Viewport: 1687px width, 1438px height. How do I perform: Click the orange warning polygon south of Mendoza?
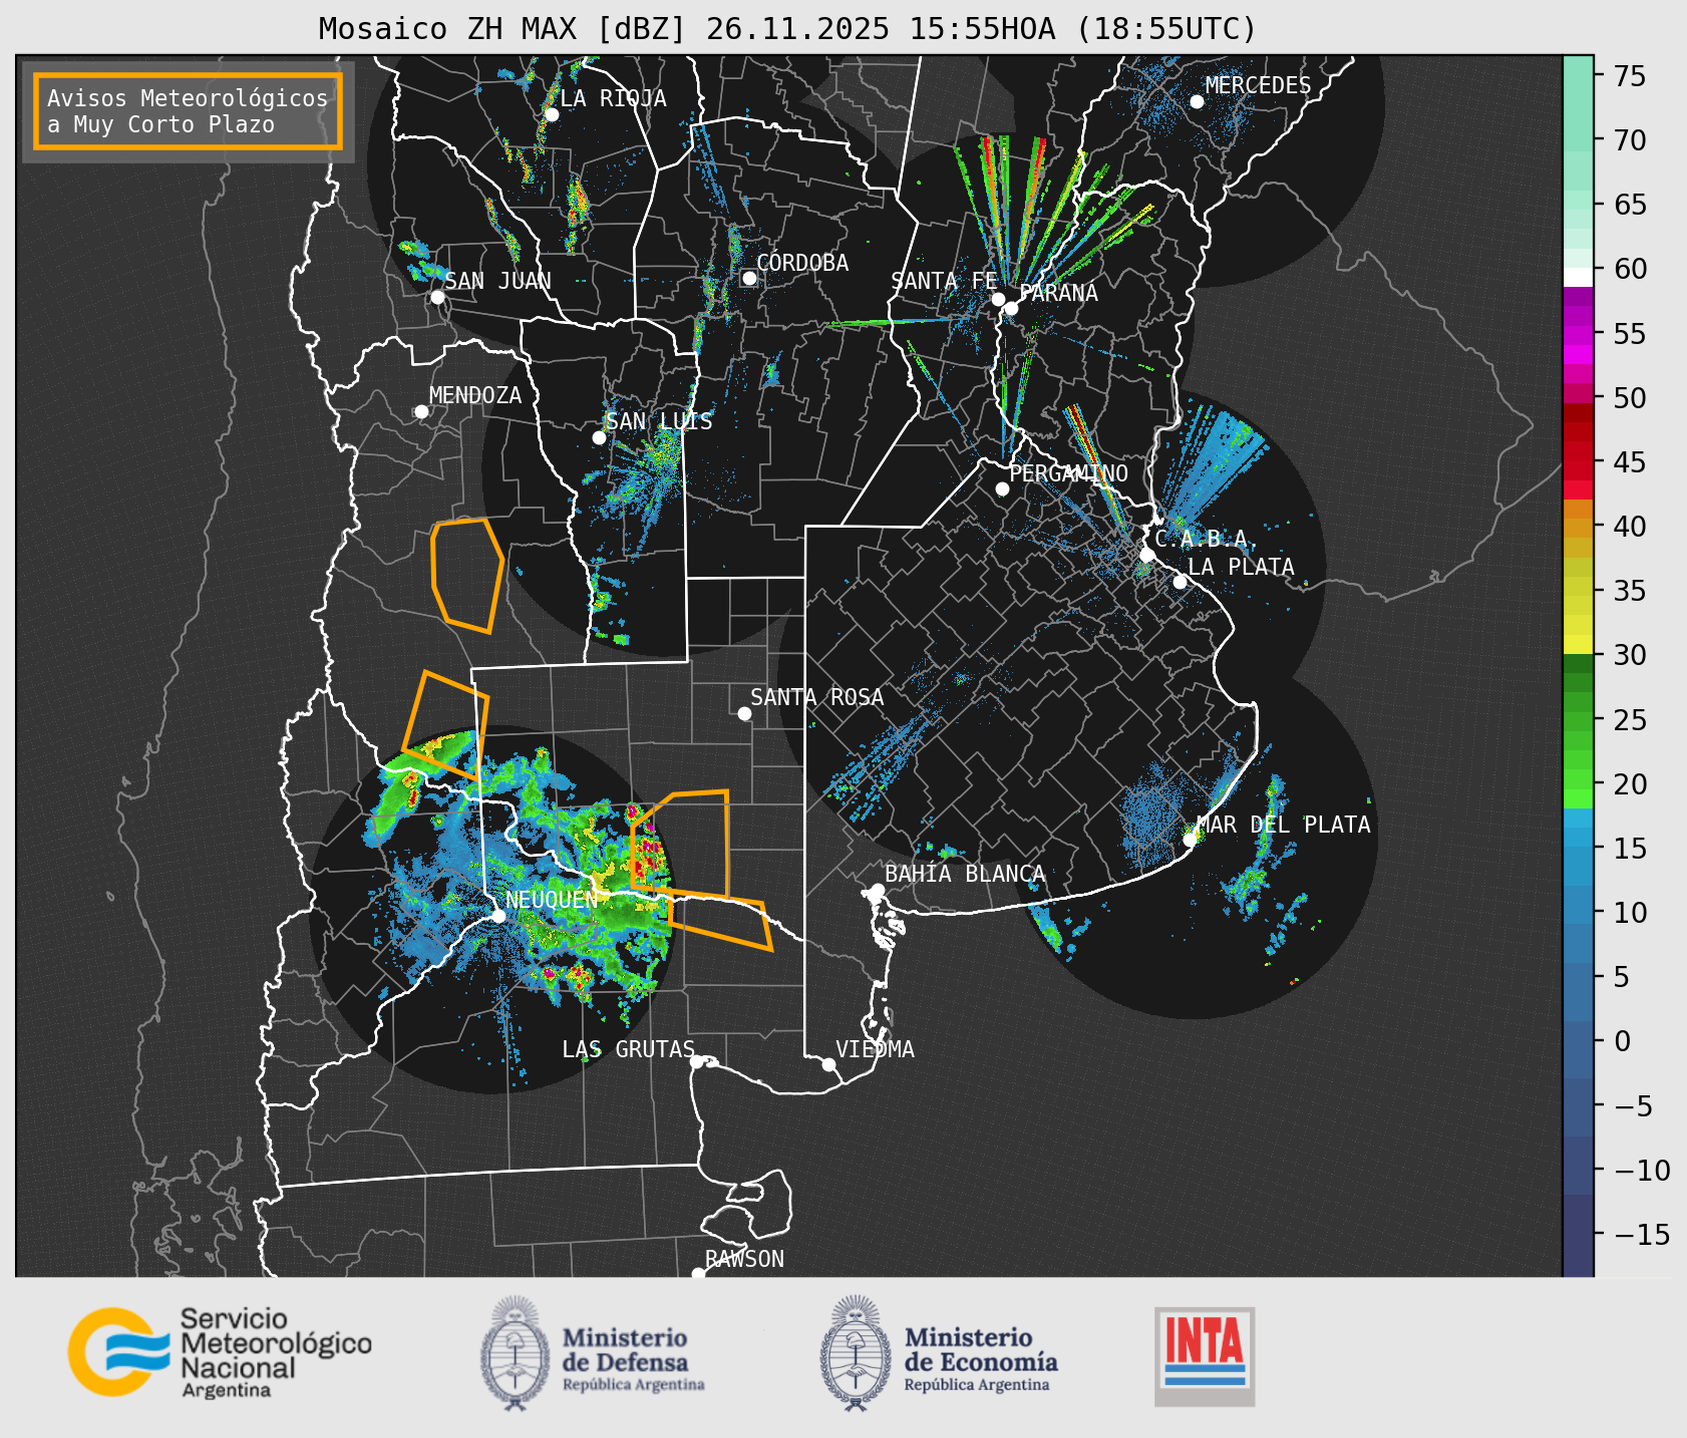pyautogui.click(x=467, y=576)
